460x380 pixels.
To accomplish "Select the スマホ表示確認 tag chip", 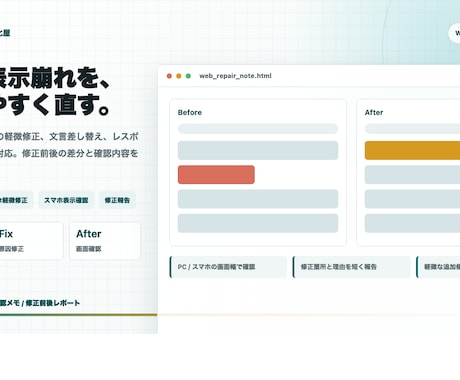I will click(x=66, y=200).
